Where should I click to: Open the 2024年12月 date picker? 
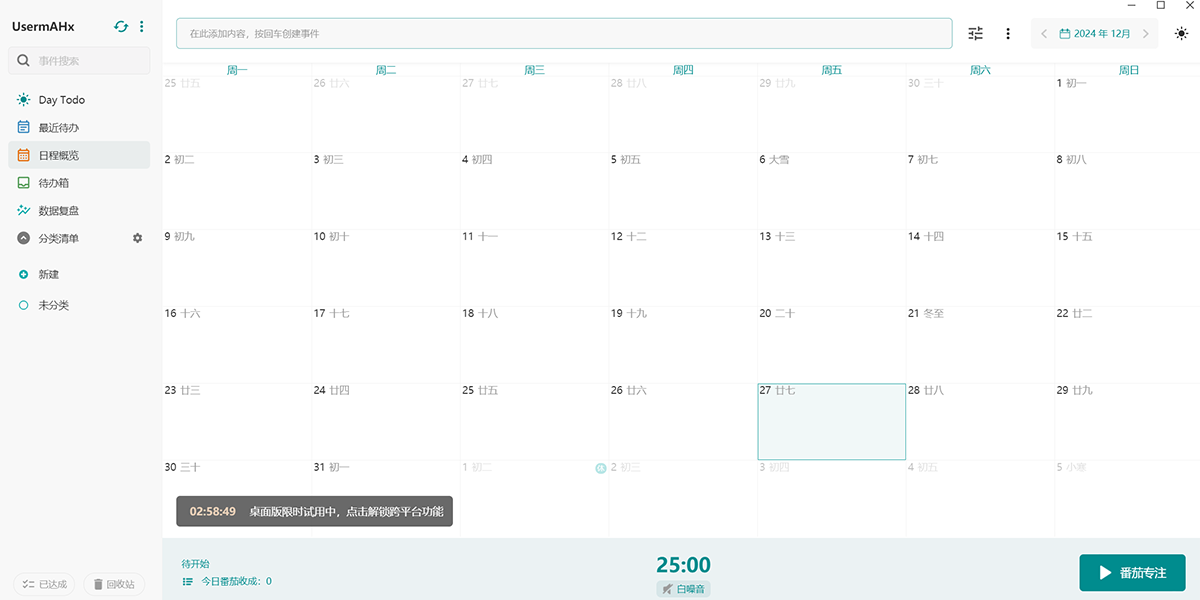click(1095, 34)
